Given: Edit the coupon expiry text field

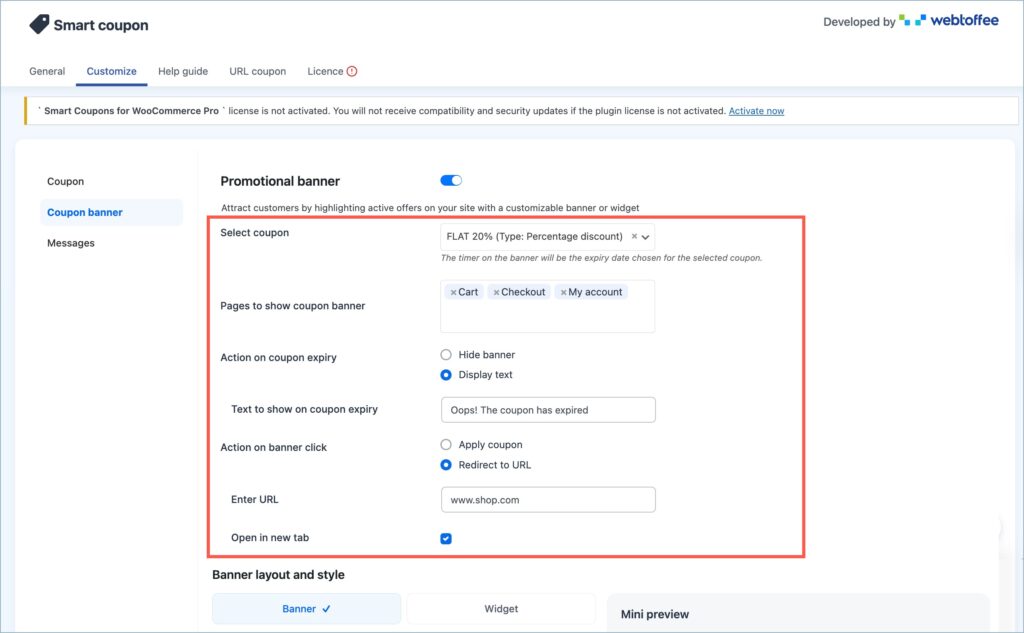Looking at the screenshot, I should click(548, 409).
